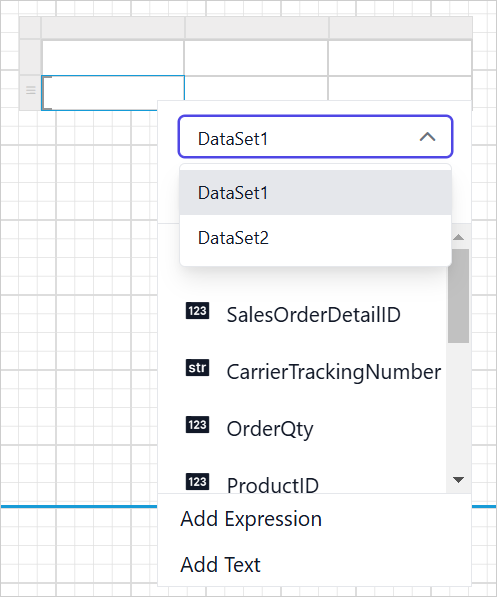Click the table corner handle
Screen dimensions: 497x597
(30, 28)
